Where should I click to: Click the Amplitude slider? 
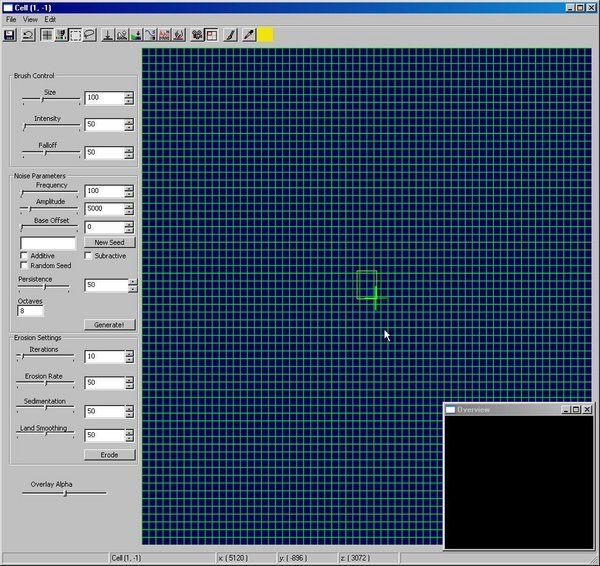tap(49, 209)
